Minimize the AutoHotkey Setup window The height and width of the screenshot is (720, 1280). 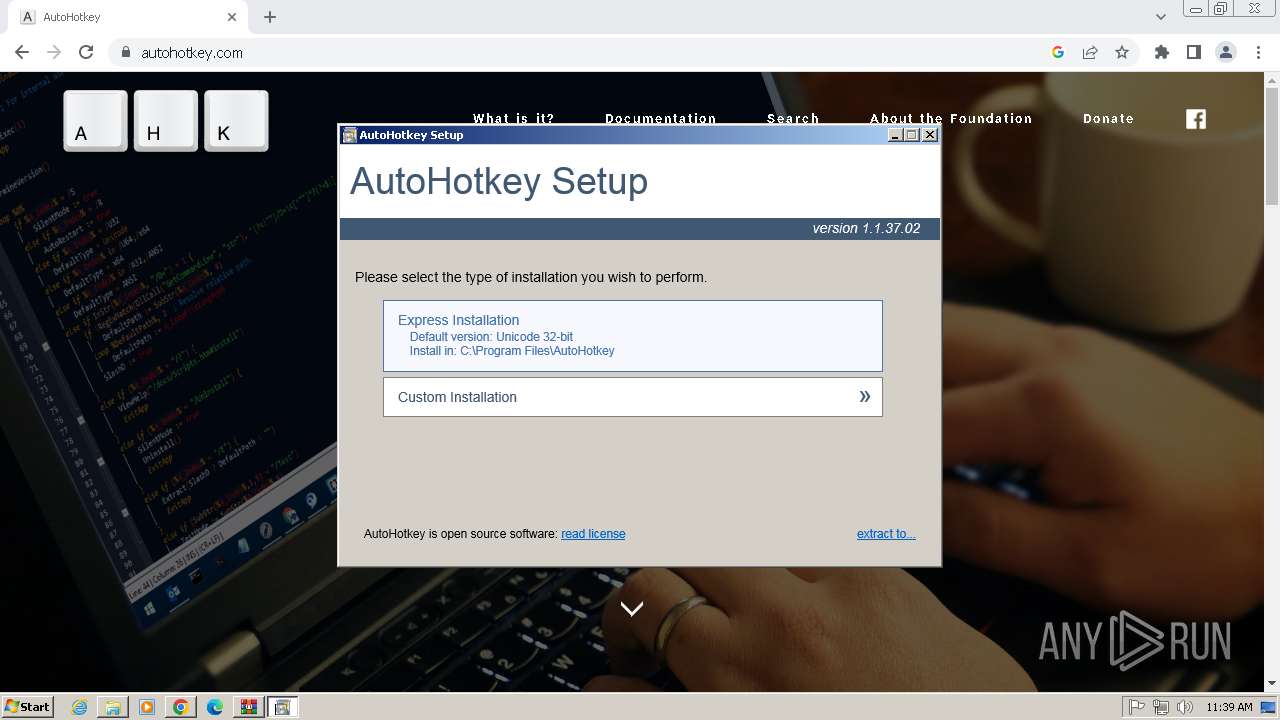click(x=895, y=135)
